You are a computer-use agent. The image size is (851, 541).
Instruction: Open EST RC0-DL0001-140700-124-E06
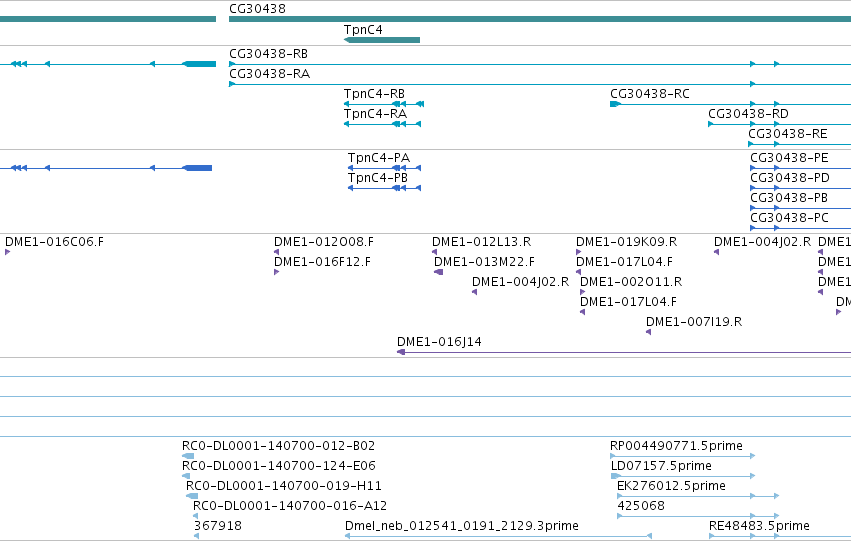tap(186, 476)
